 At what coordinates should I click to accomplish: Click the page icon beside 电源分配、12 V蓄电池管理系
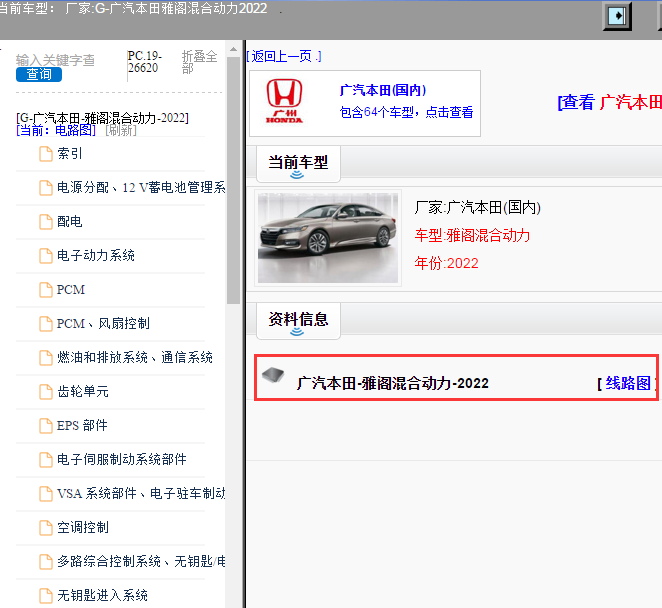(x=46, y=187)
